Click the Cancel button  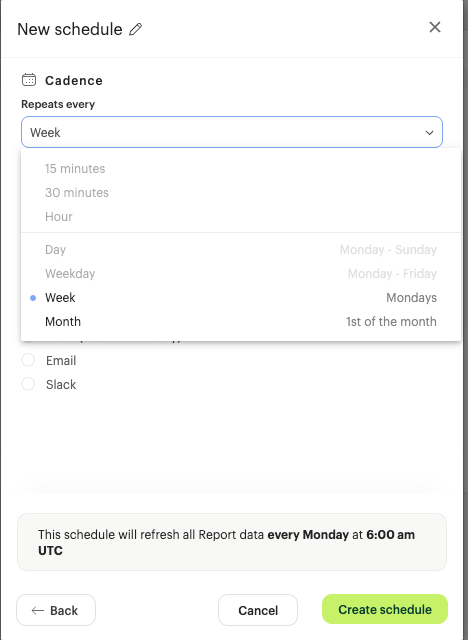pos(258,610)
